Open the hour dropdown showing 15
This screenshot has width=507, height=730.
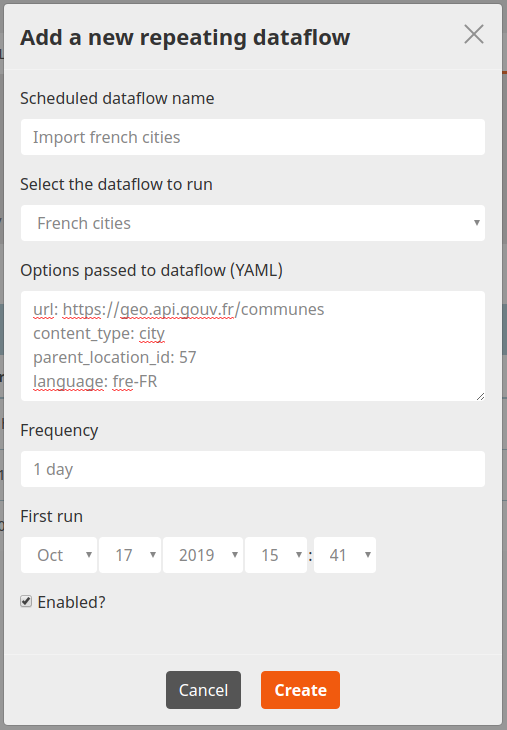[x=276, y=555]
